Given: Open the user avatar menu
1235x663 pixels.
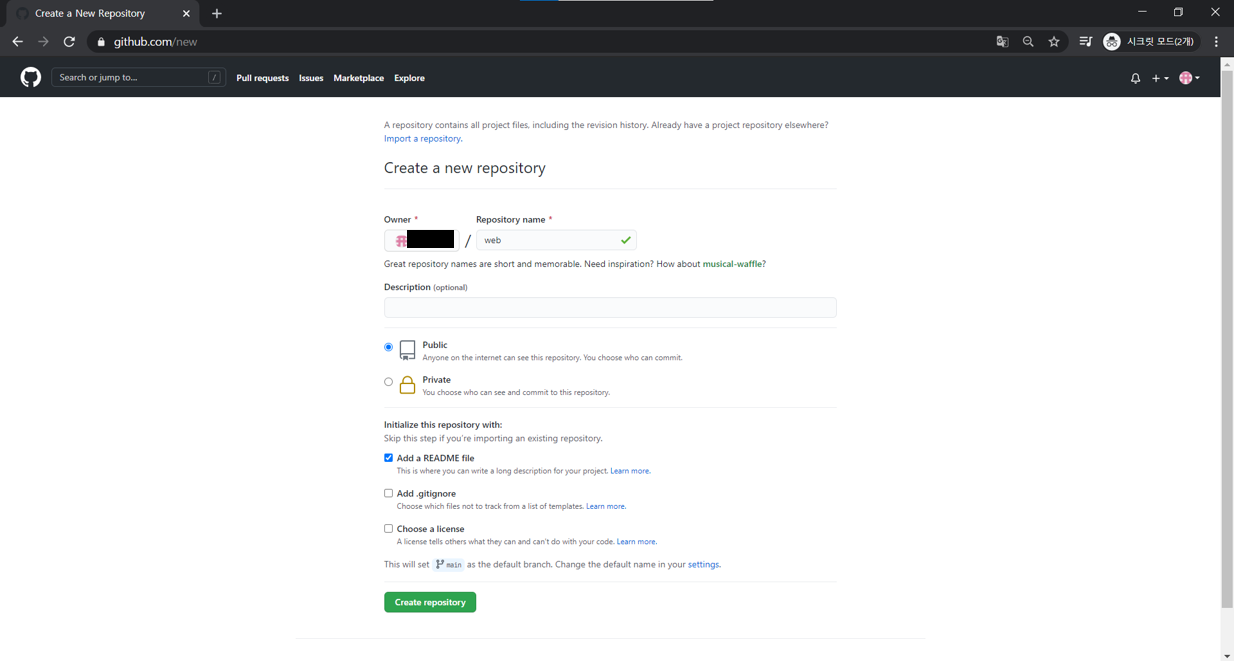Looking at the screenshot, I should (1189, 78).
